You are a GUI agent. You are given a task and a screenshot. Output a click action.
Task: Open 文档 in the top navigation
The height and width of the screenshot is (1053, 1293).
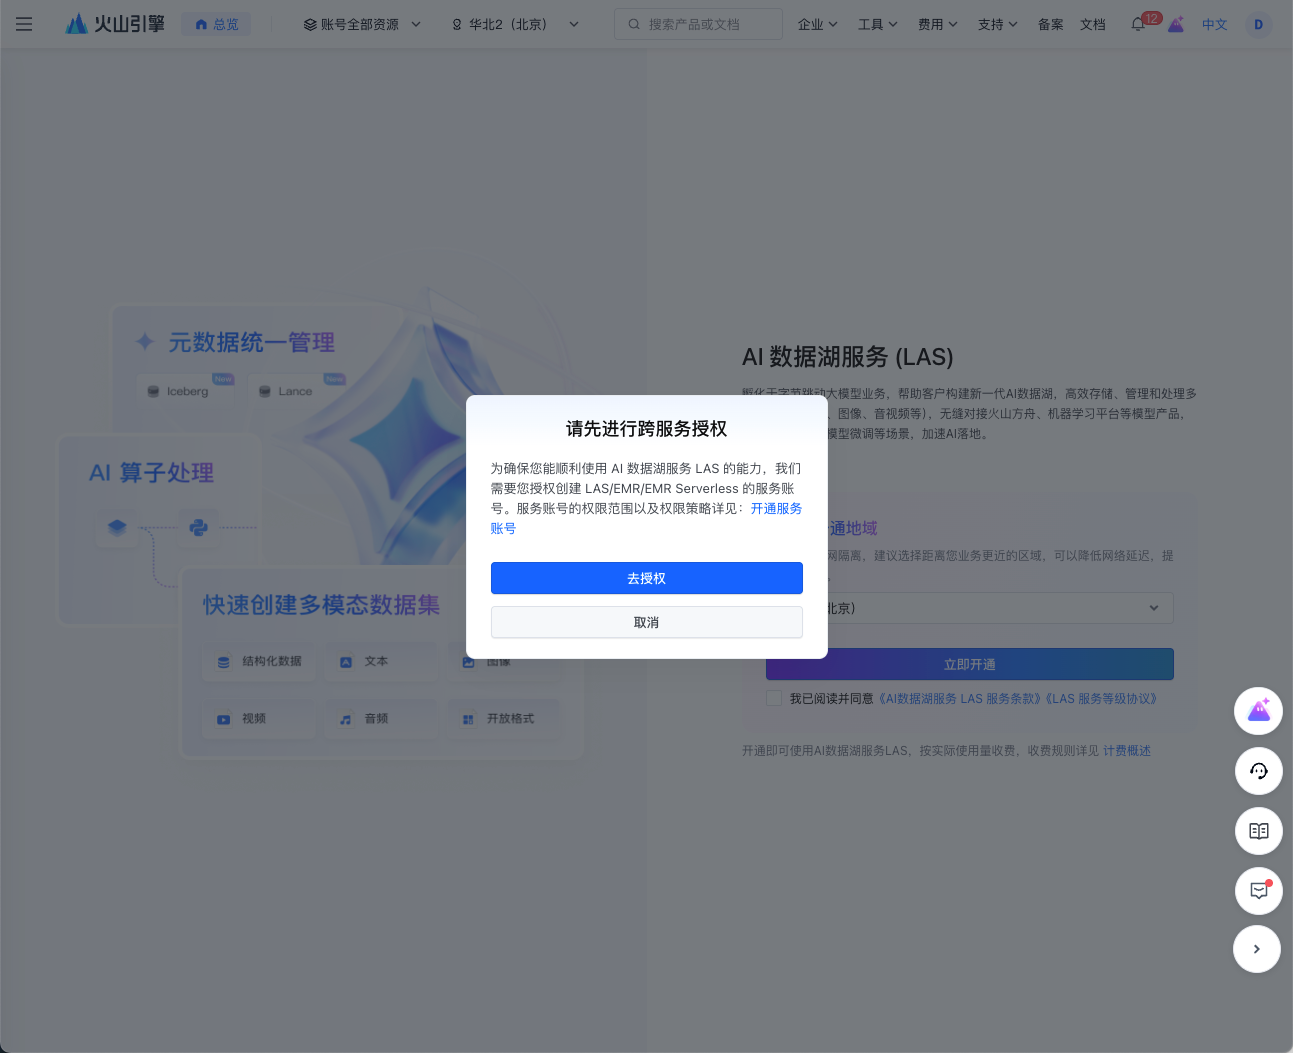coord(1093,24)
